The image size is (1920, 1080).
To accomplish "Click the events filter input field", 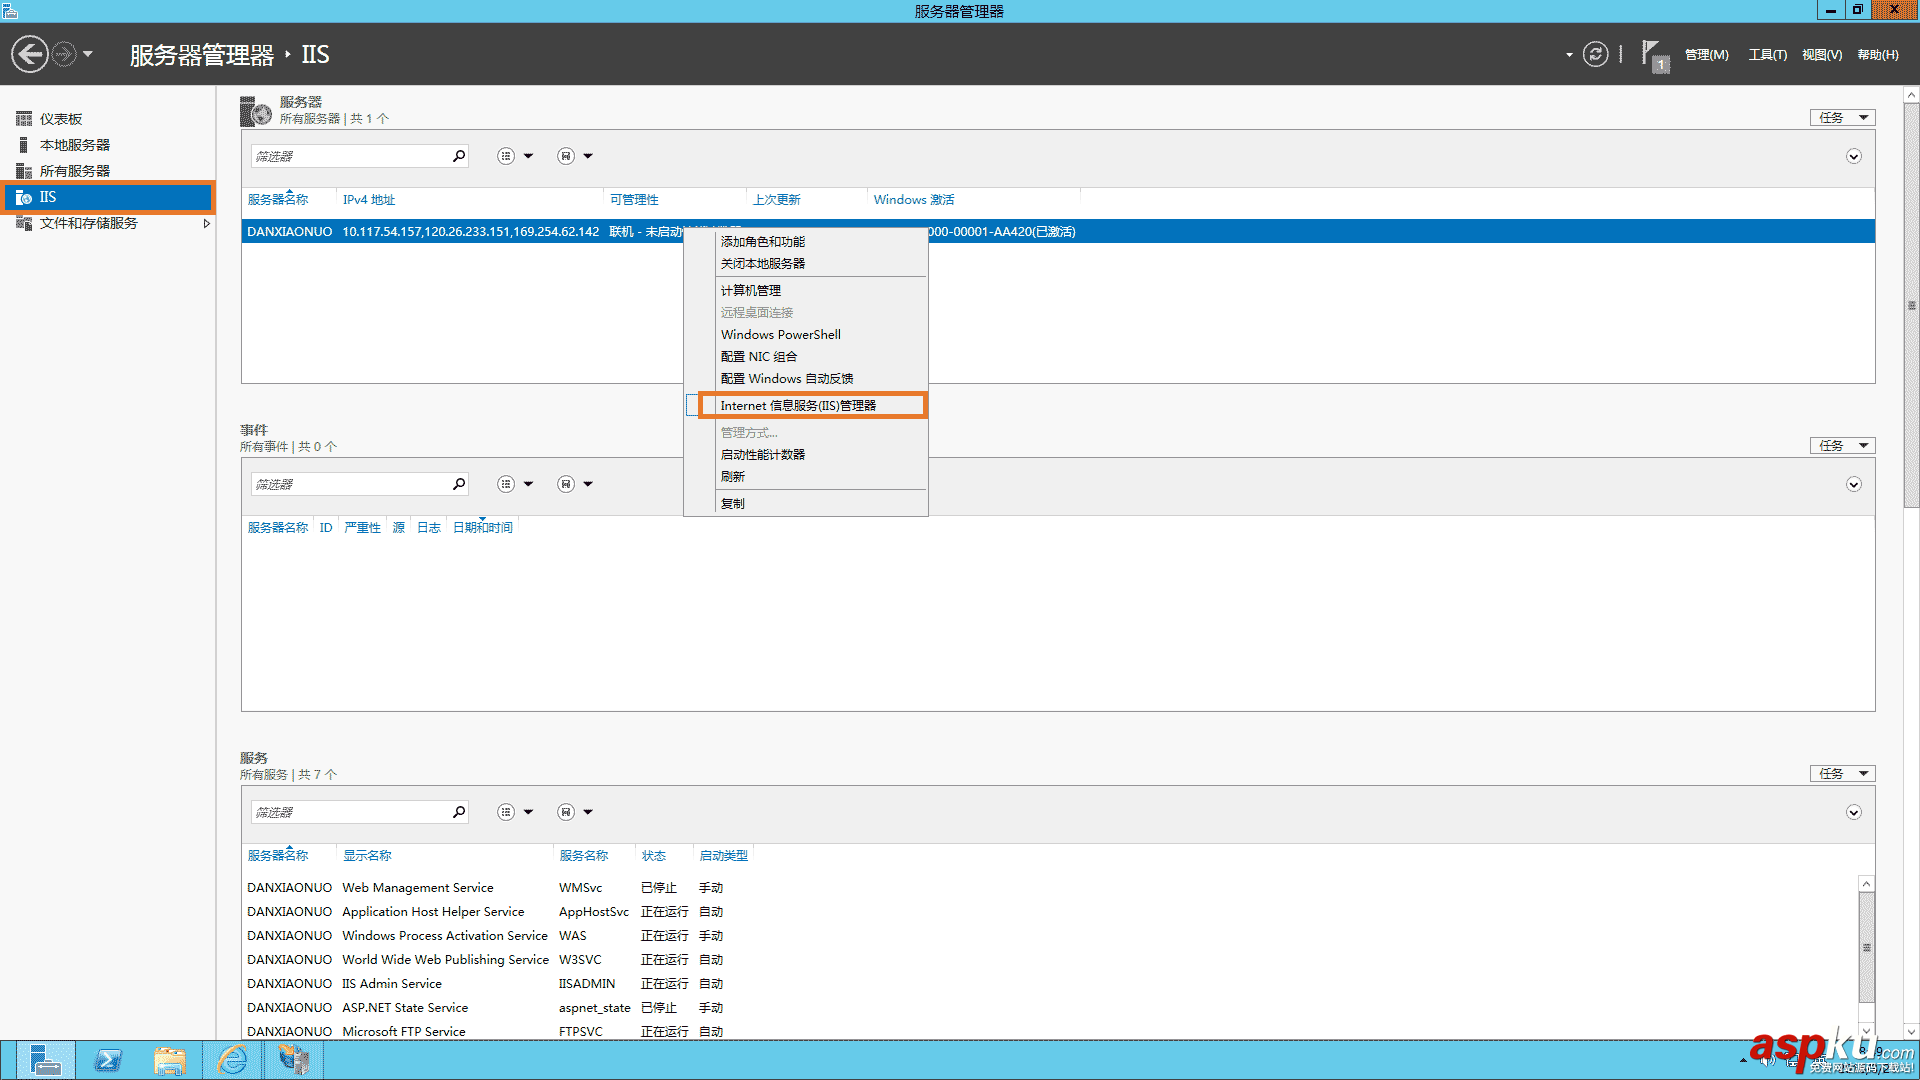I will [x=350, y=484].
